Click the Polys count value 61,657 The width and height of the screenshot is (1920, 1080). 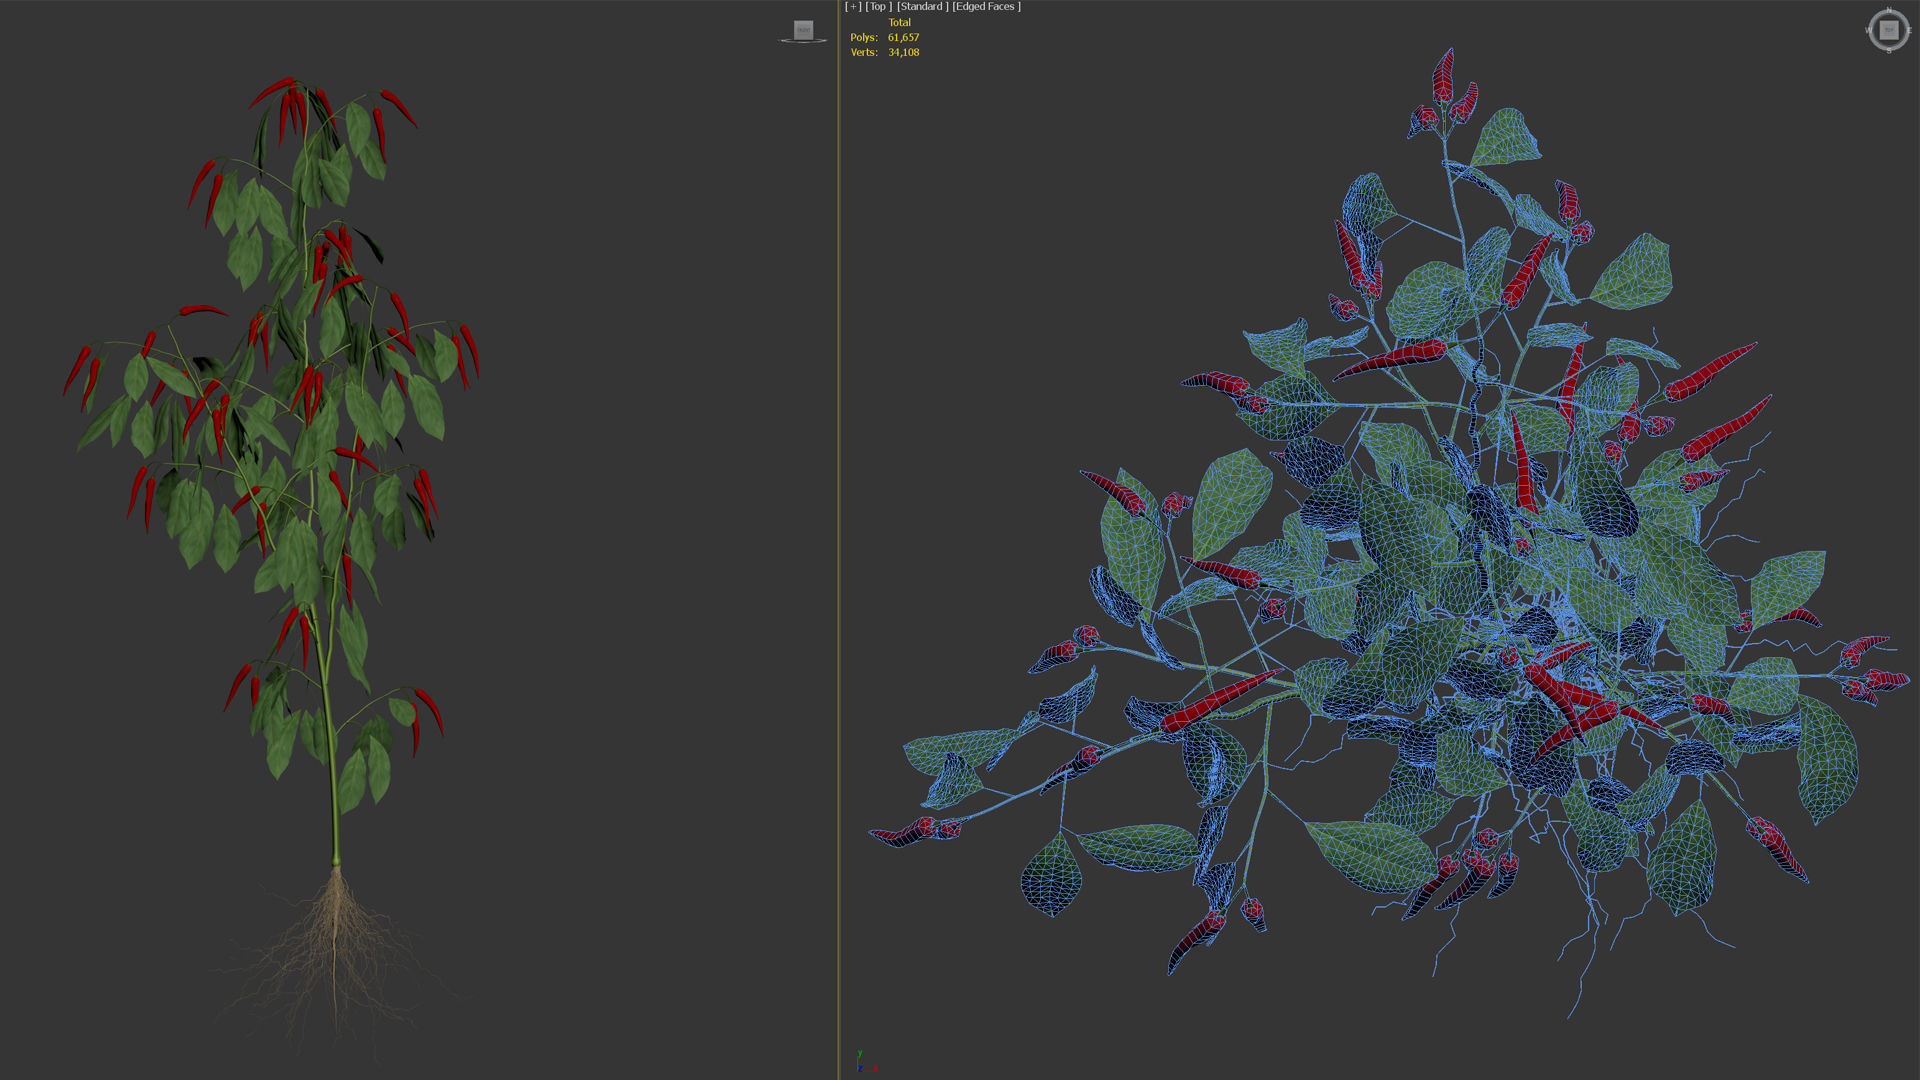point(903,37)
